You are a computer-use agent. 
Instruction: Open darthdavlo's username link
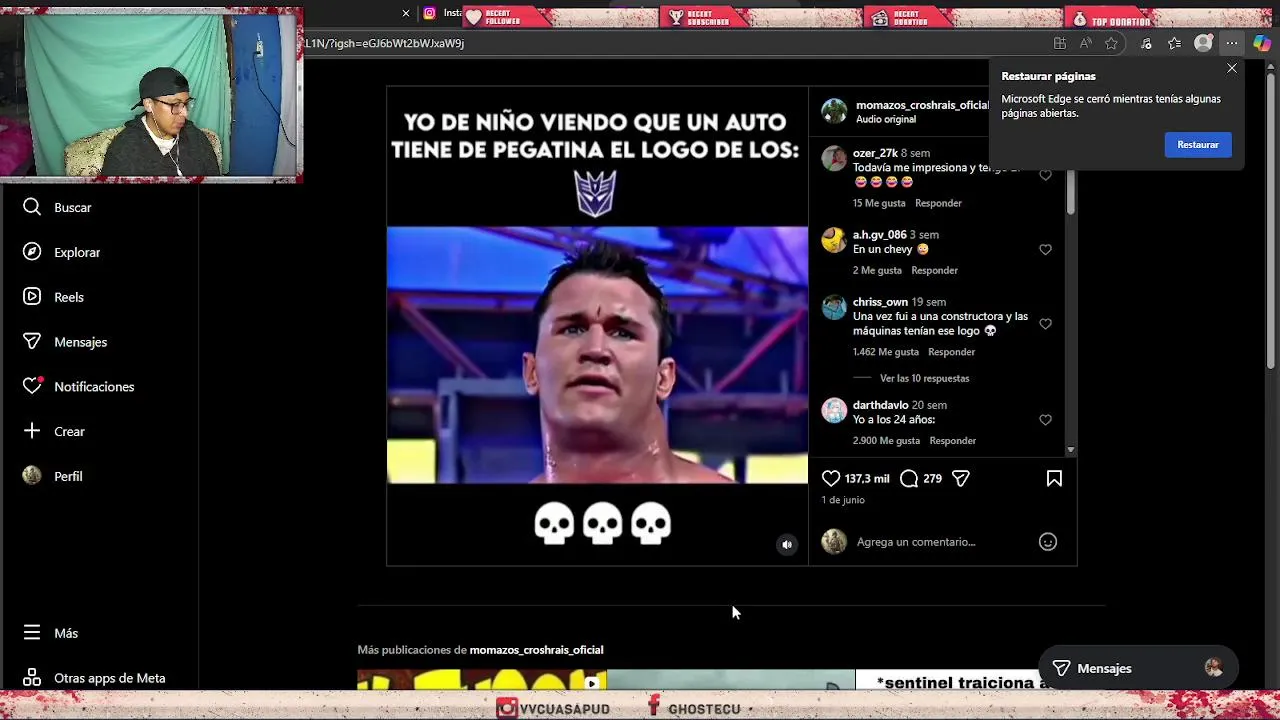[x=880, y=405]
